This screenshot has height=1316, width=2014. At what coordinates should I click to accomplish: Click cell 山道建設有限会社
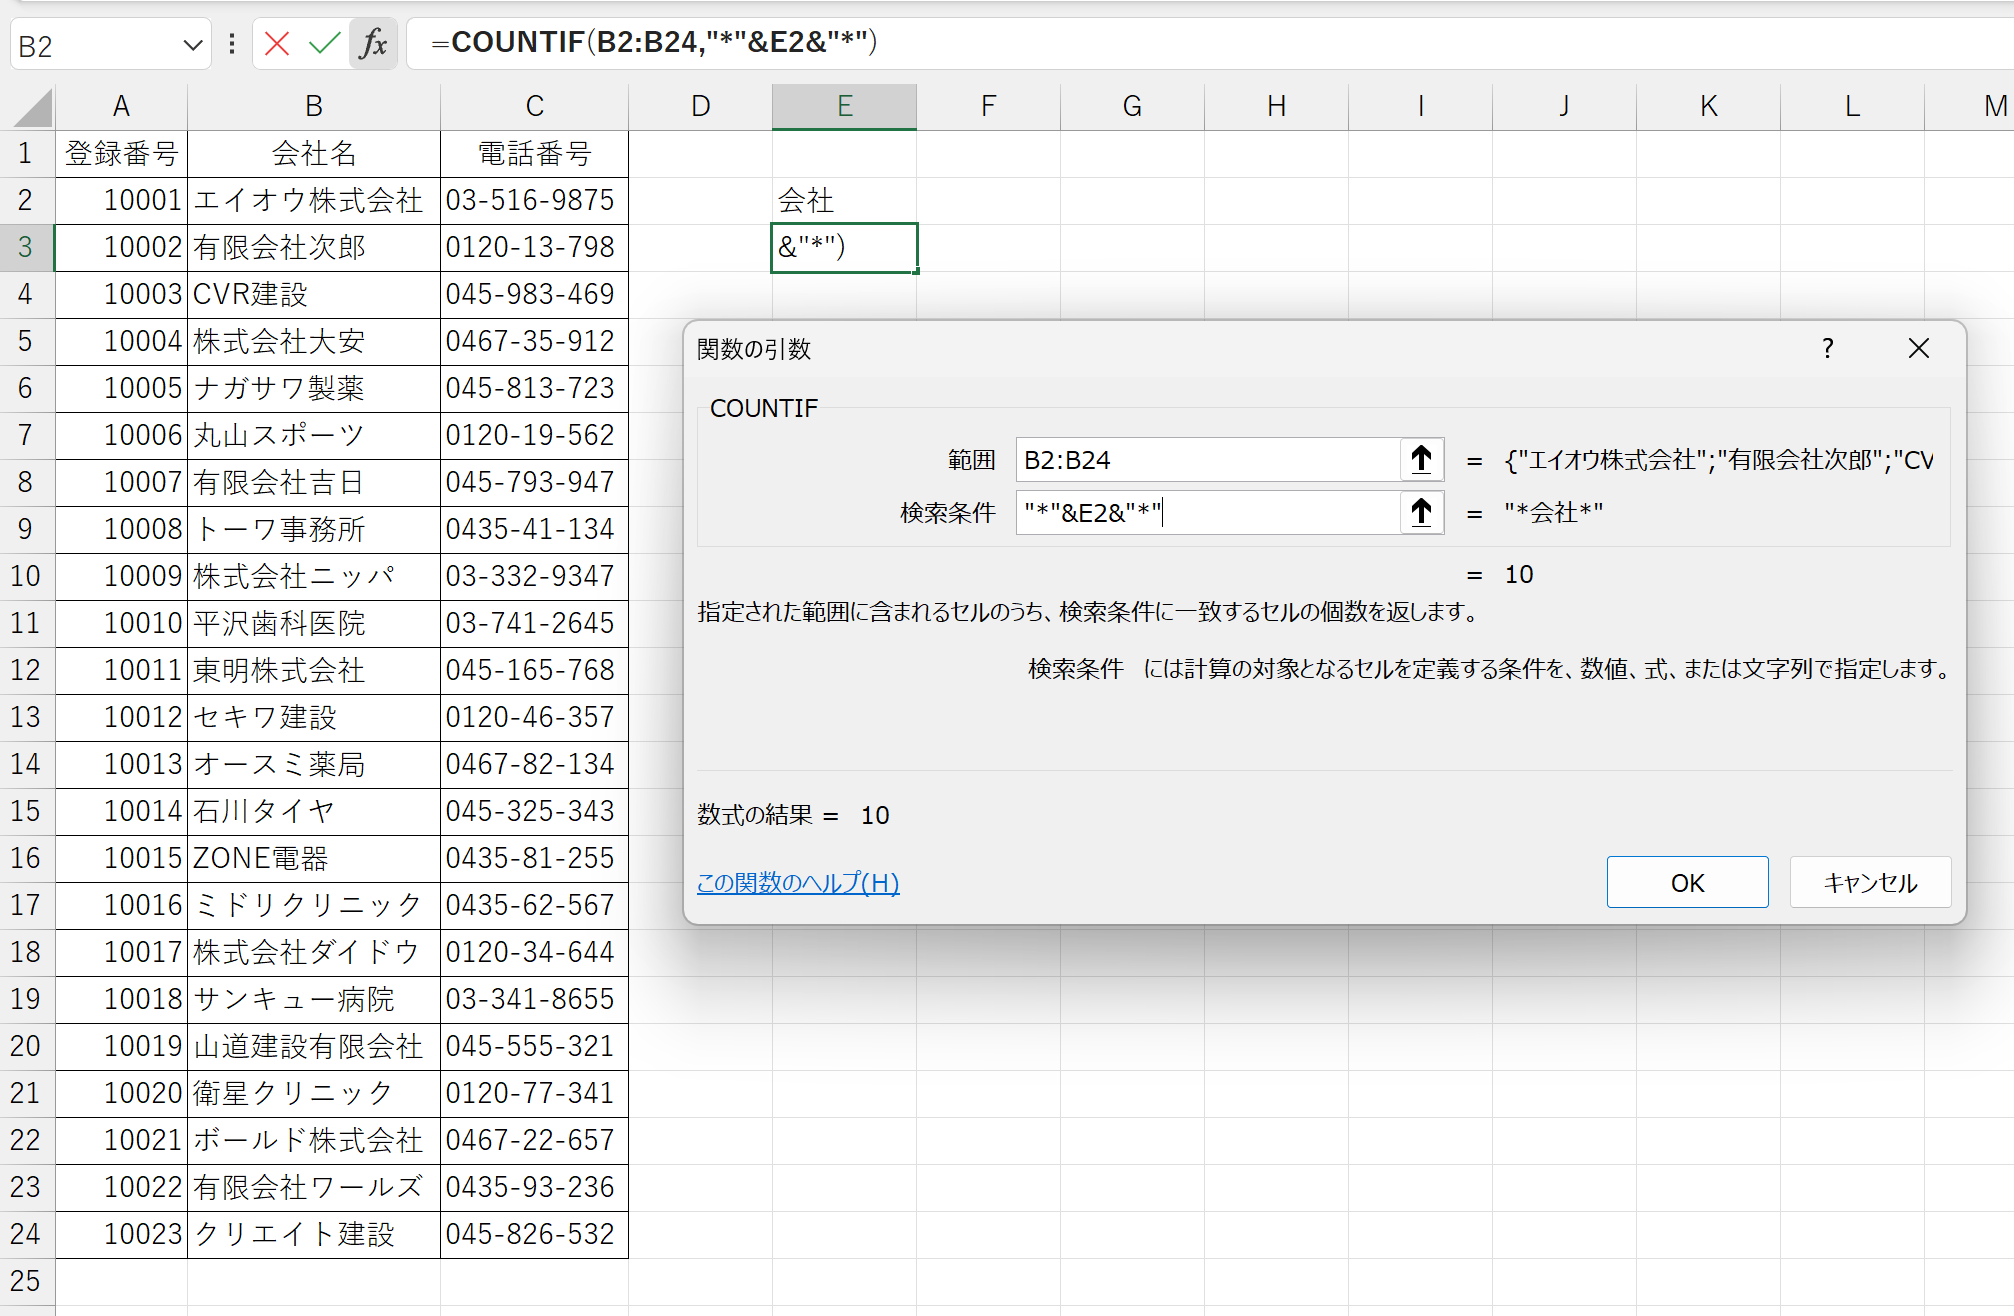[x=314, y=1046]
